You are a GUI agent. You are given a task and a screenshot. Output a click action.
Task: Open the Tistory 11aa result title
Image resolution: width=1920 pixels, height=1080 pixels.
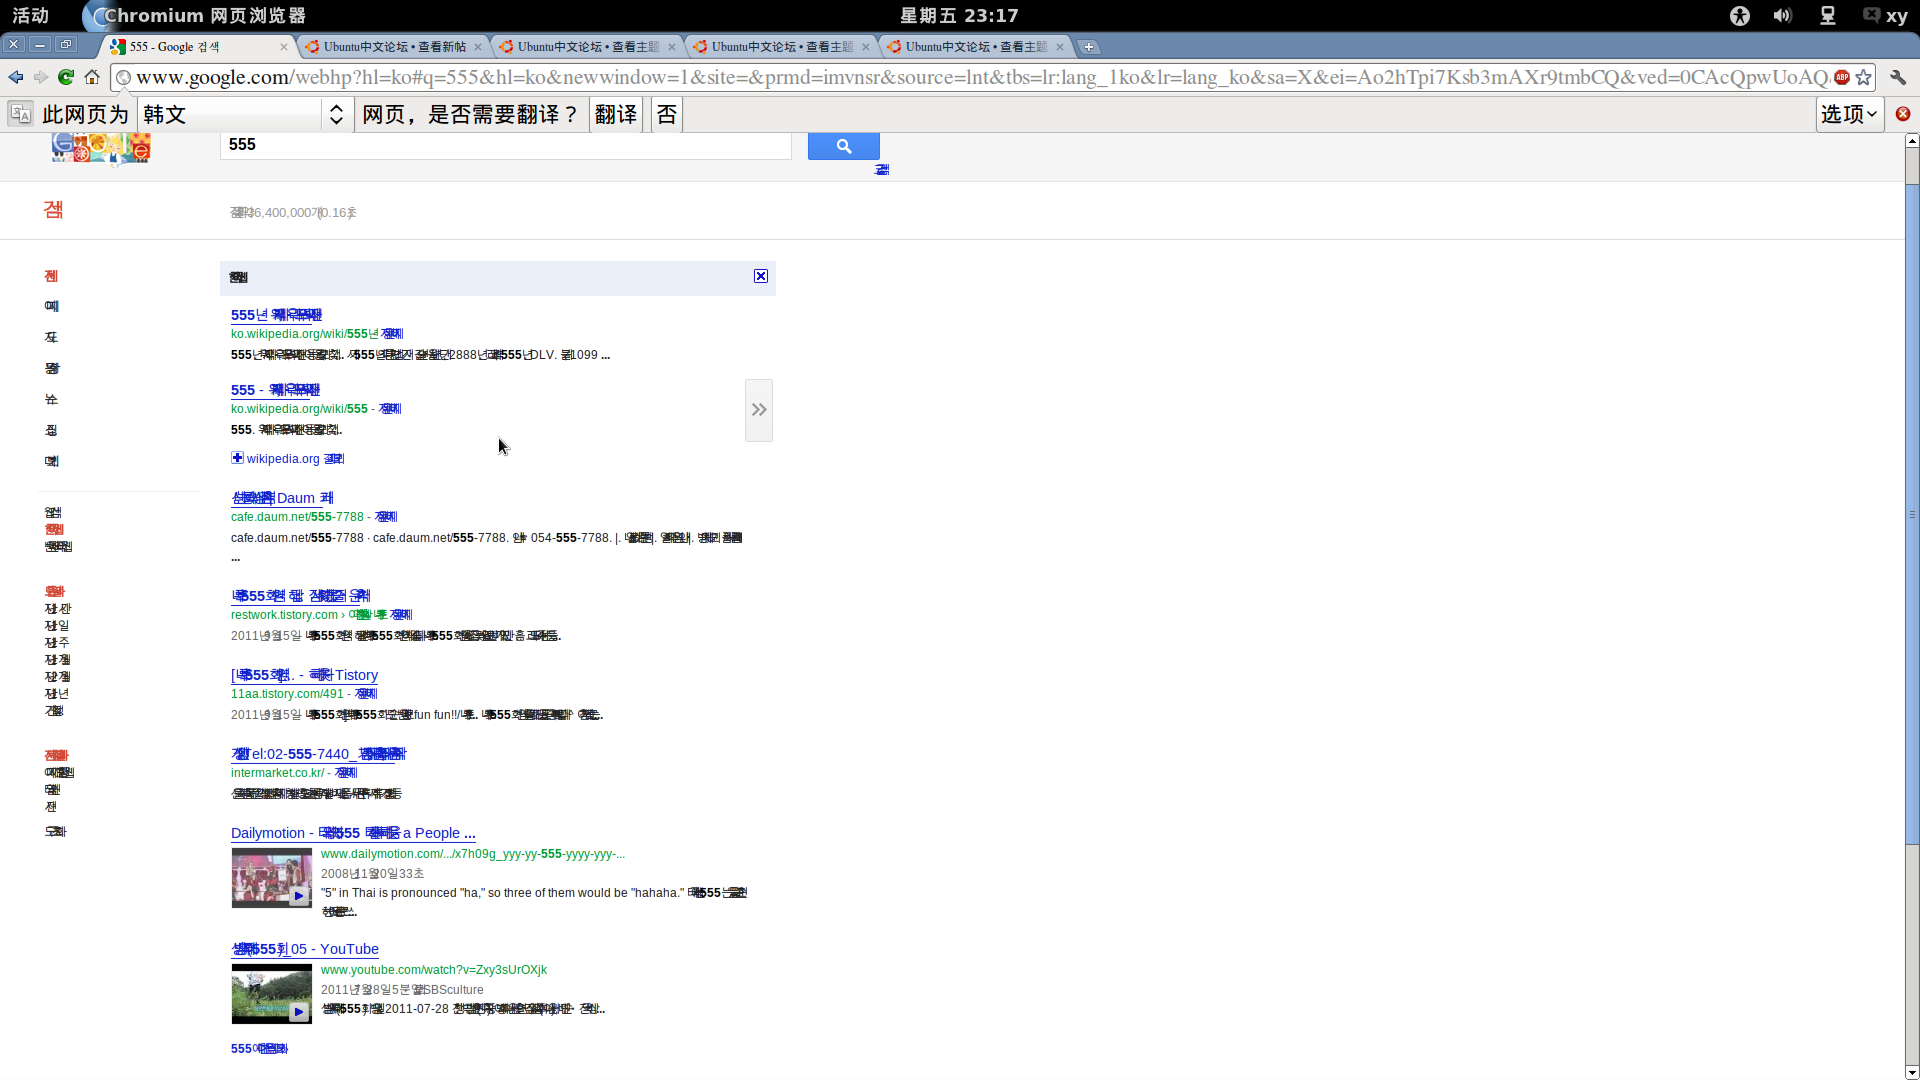coord(304,675)
